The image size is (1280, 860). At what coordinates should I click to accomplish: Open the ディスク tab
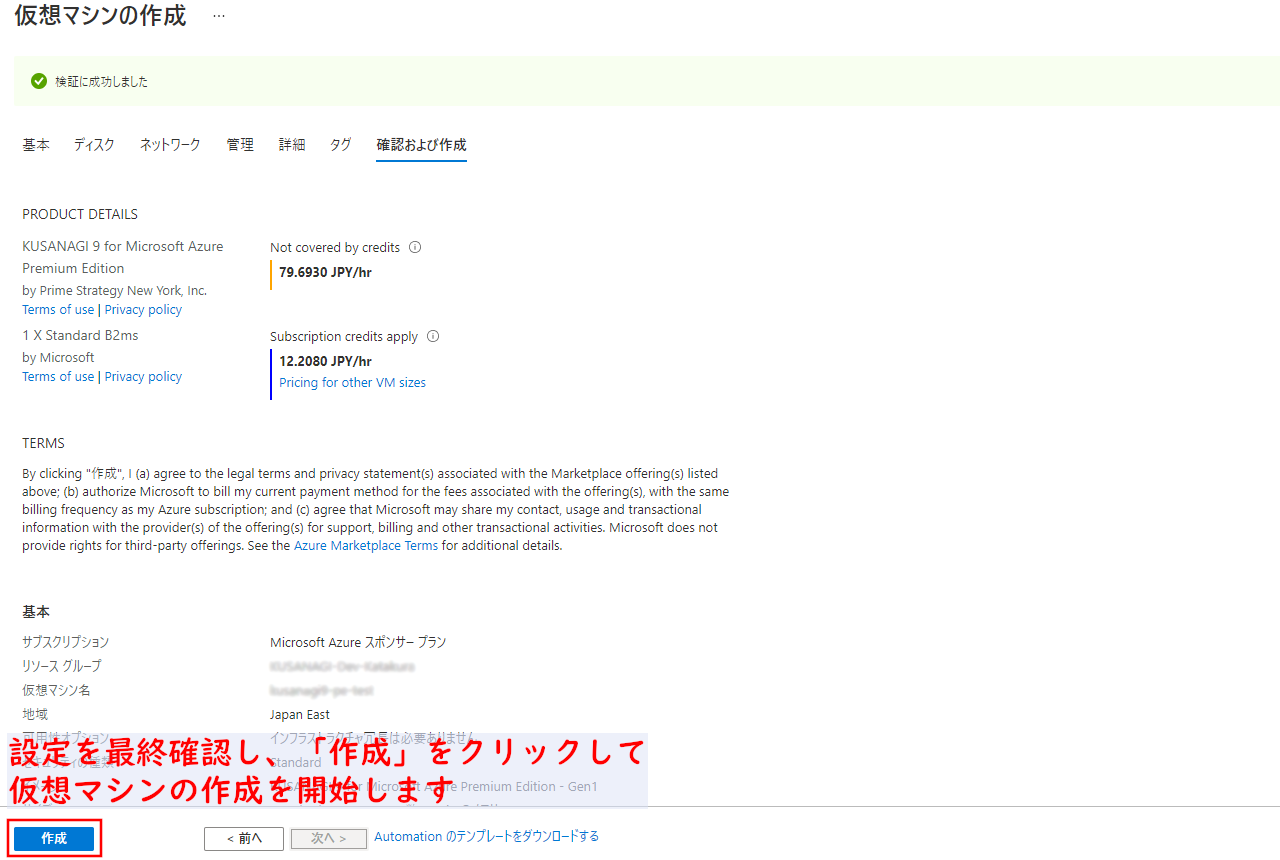(x=94, y=145)
